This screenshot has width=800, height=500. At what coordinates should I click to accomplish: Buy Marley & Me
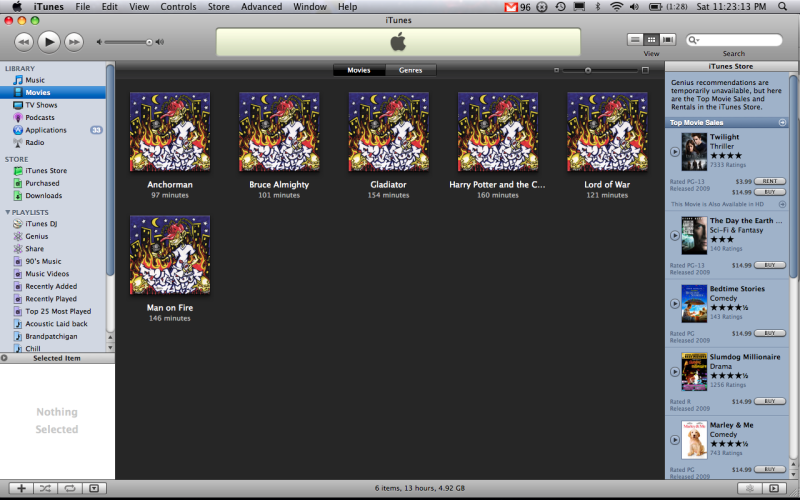click(x=770, y=469)
